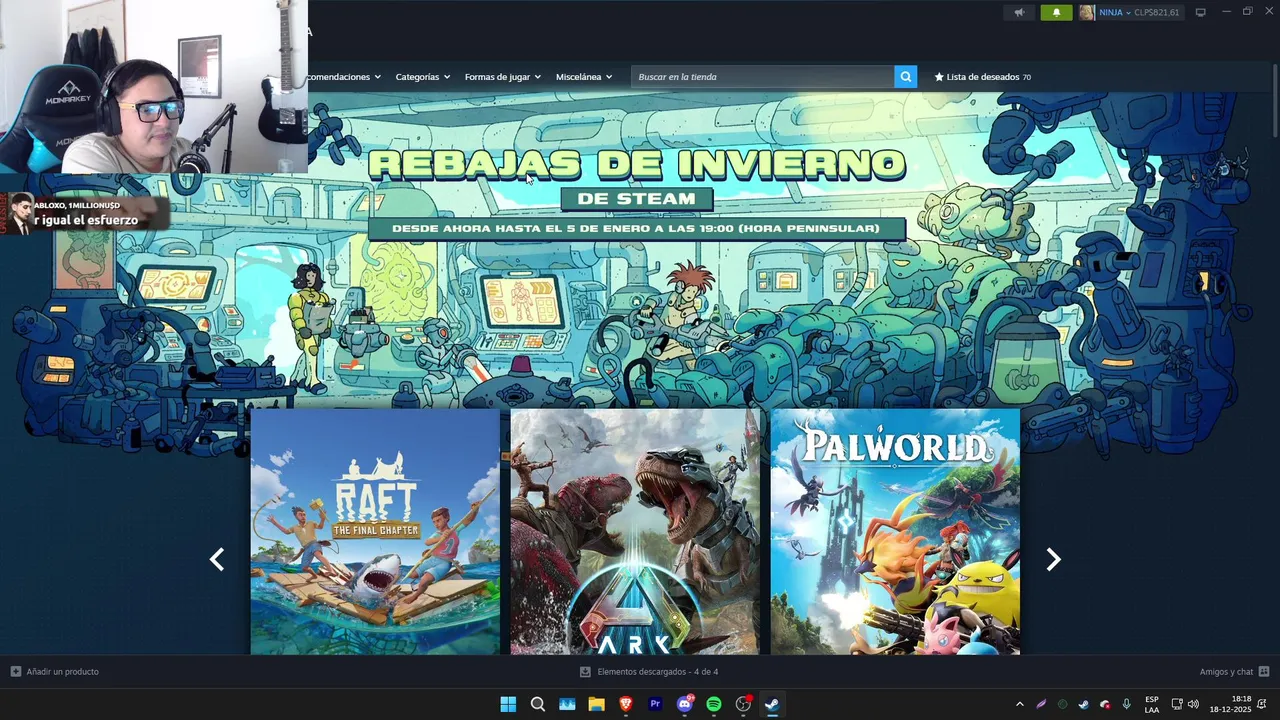1280x720 pixels.
Task: Expand the NINJA account dropdown
Action: click(1115, 12)
